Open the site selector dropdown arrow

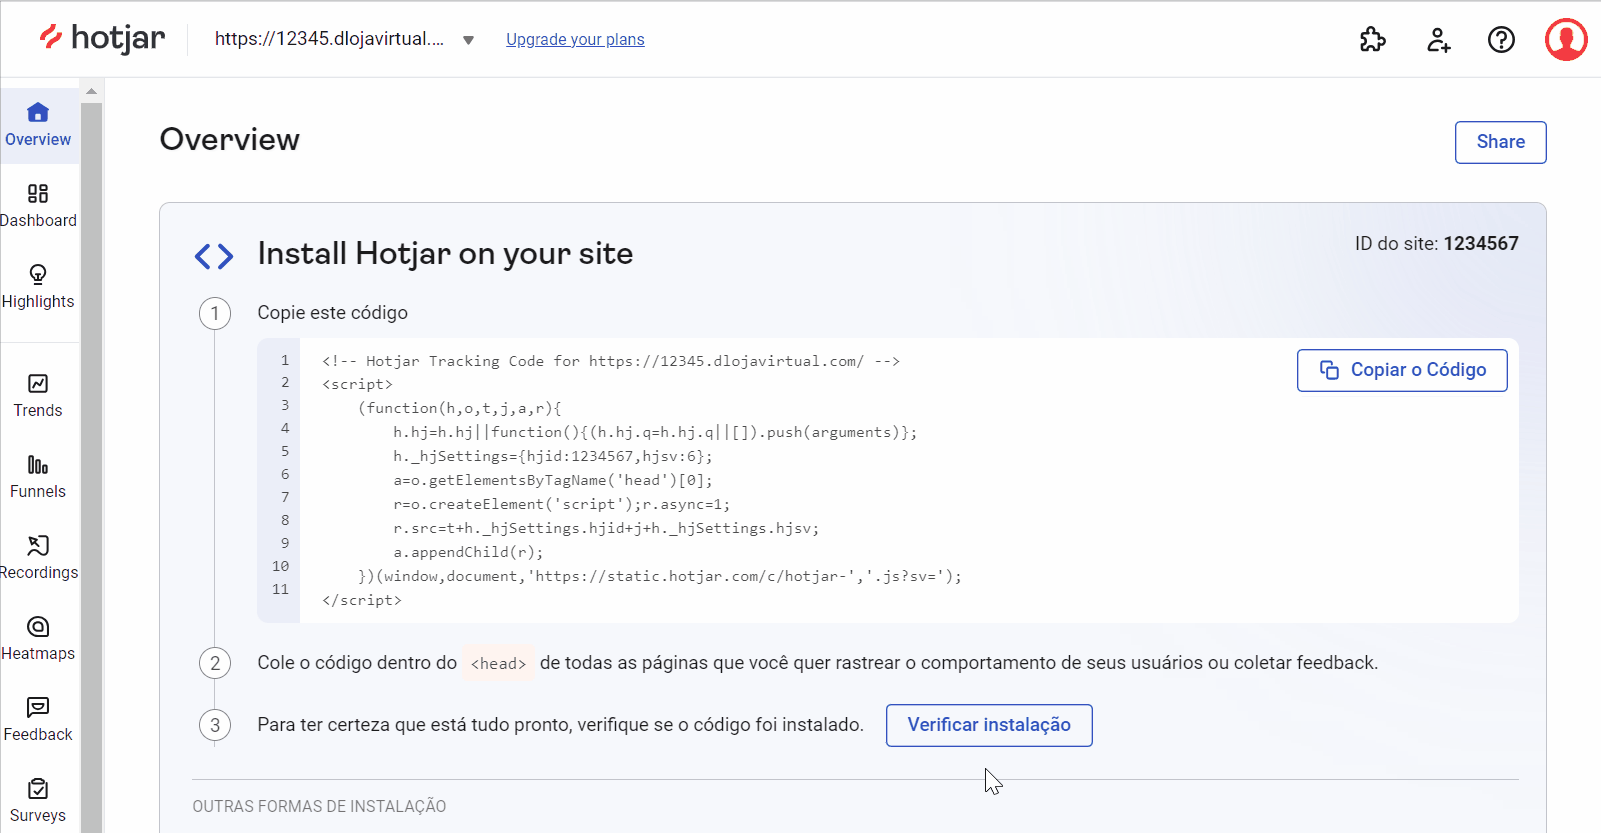click(x=468, y=40)
